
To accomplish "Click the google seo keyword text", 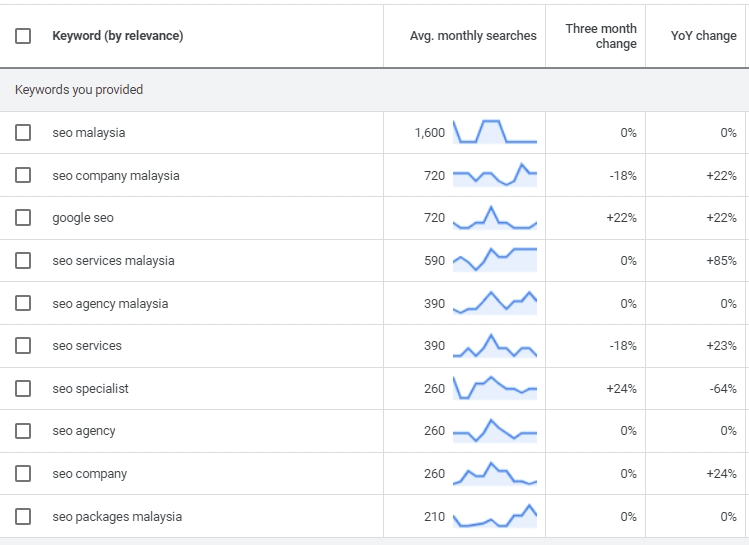I will pos(83,218).
